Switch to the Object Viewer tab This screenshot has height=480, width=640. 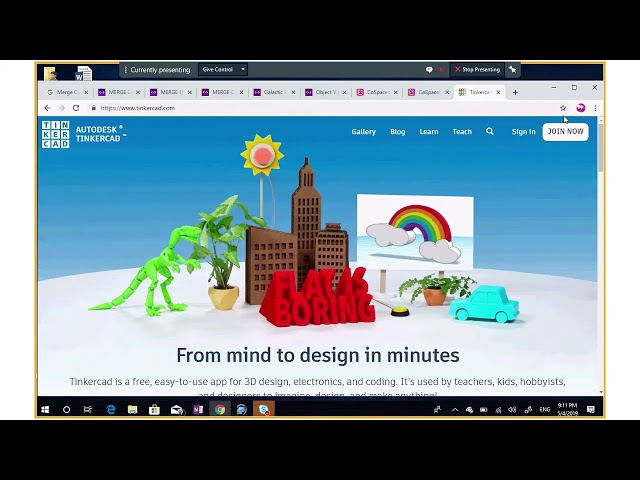point(326,92)
